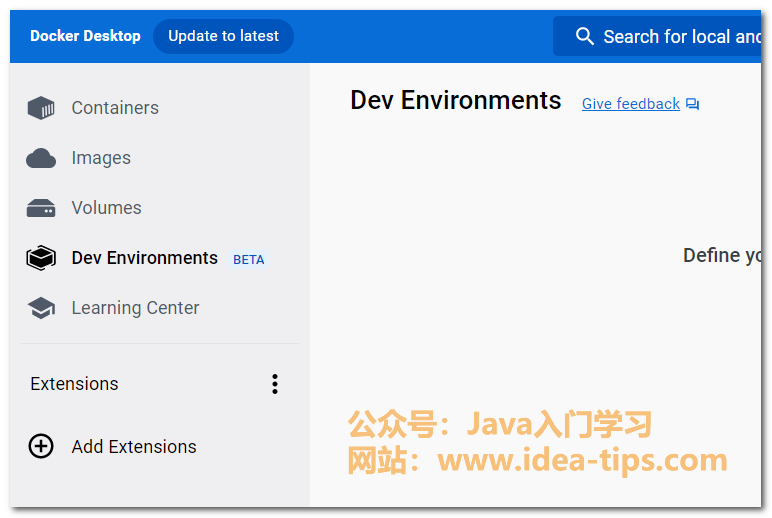This screenshot has width=772, height=518.
Task: Click the Dev Environments box icon
Action: (41, 258)
